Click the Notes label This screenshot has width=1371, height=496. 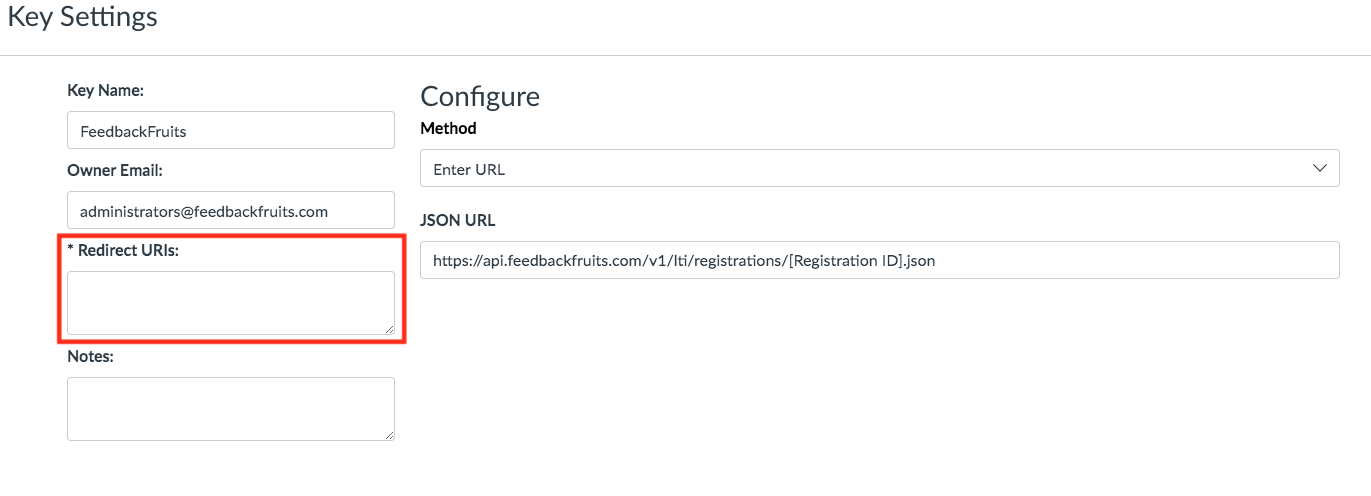coord(90,356)
